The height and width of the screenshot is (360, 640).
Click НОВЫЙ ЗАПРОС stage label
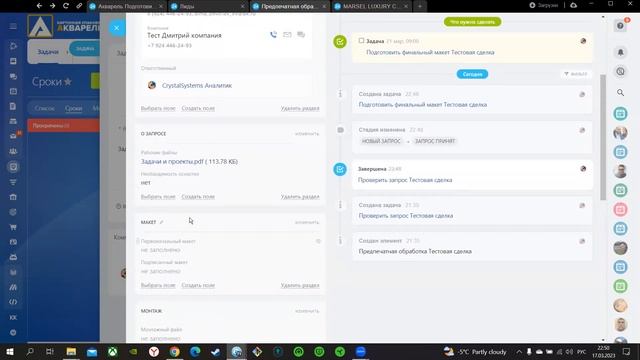[381, 141]
